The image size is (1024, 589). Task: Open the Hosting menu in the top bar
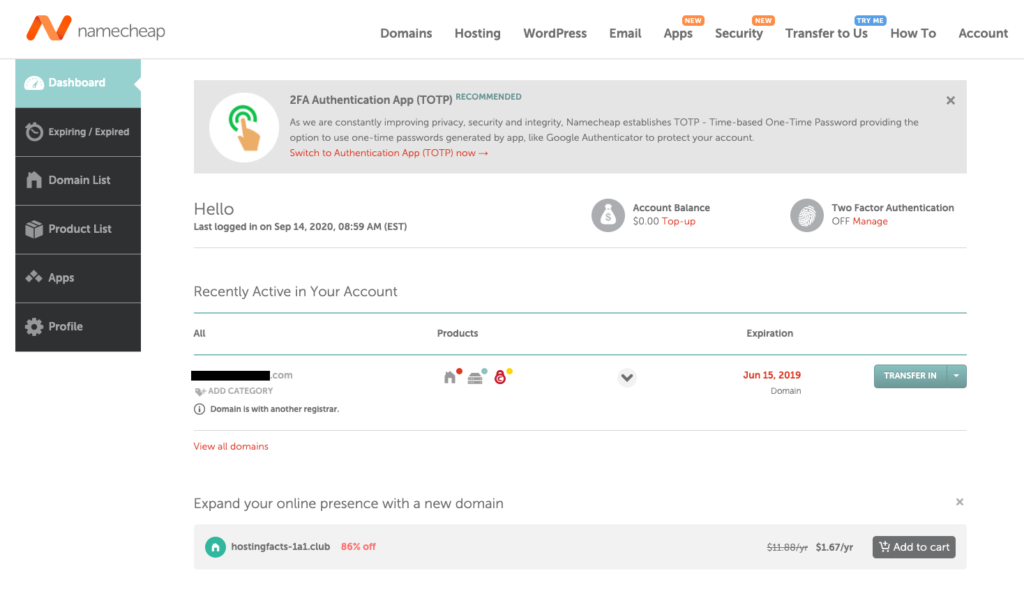(x=477, y=33)
